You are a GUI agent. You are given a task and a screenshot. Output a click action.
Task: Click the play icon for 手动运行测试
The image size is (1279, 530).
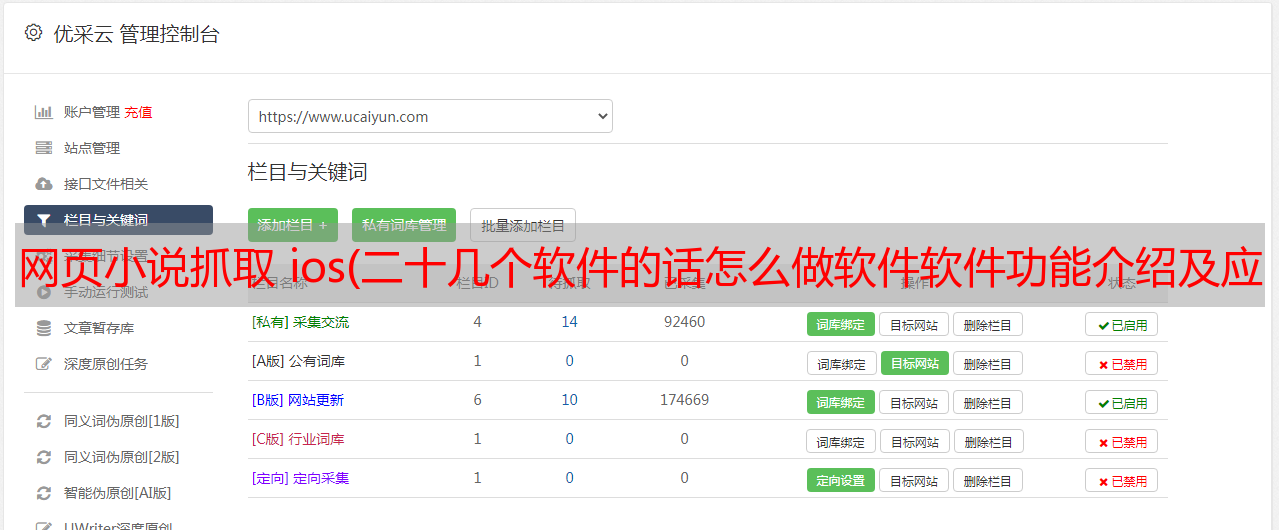pyautogui.click(x=44, y=292)
